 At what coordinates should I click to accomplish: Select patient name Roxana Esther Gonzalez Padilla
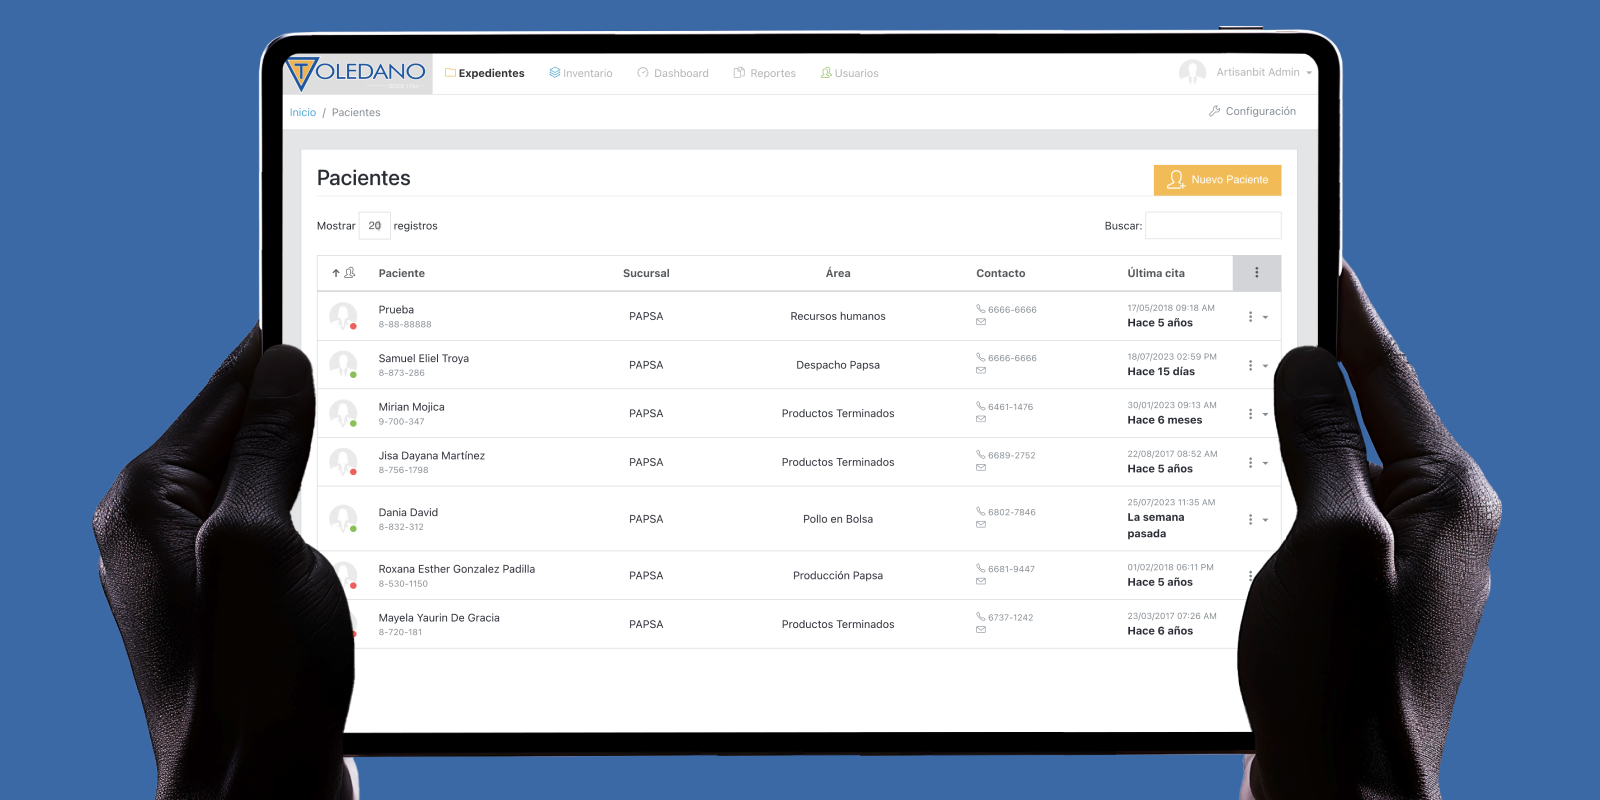[457, 569]
